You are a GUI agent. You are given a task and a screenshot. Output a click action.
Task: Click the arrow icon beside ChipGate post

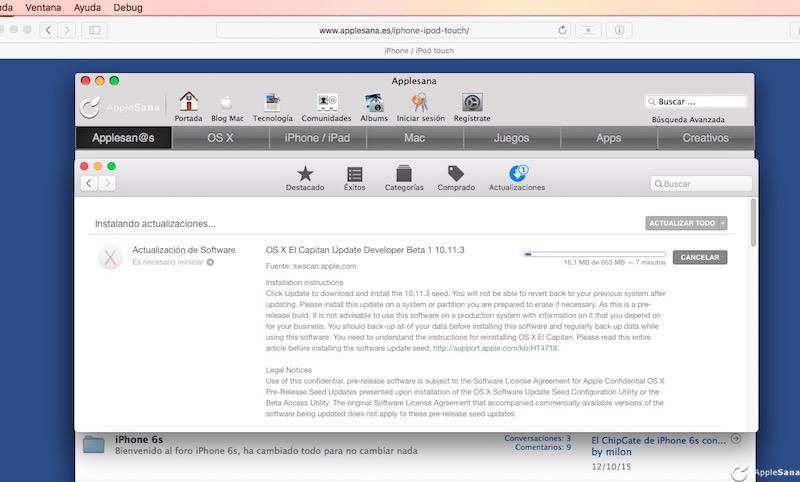pyautogui.click(x=736, y=439)
